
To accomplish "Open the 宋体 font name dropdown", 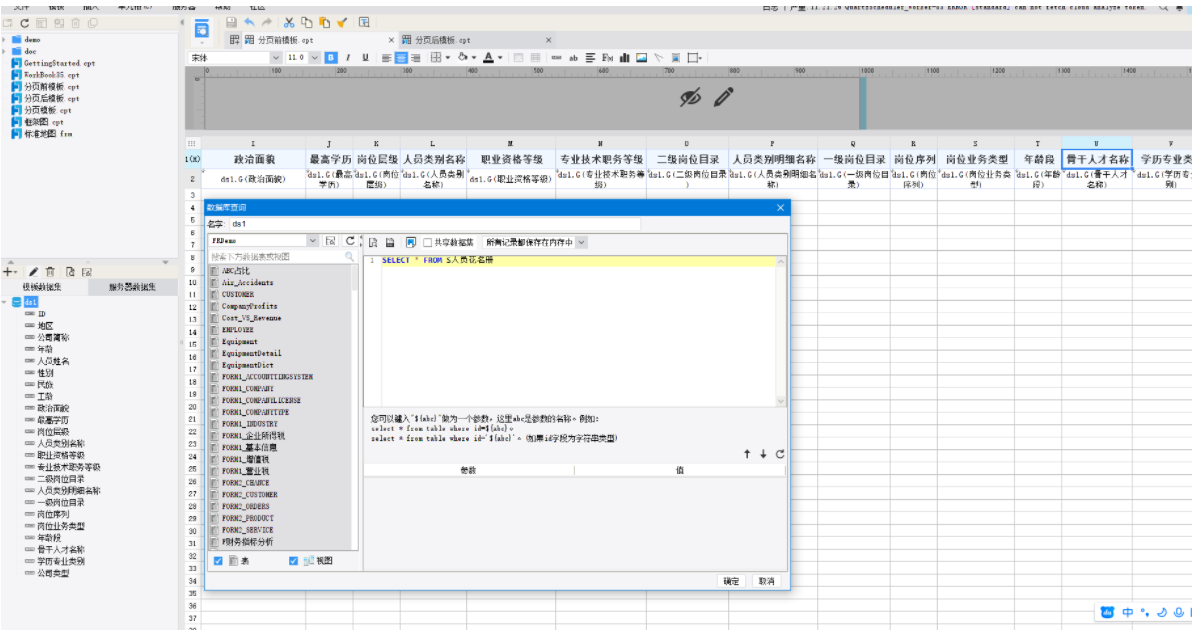I will click(275, 57).
